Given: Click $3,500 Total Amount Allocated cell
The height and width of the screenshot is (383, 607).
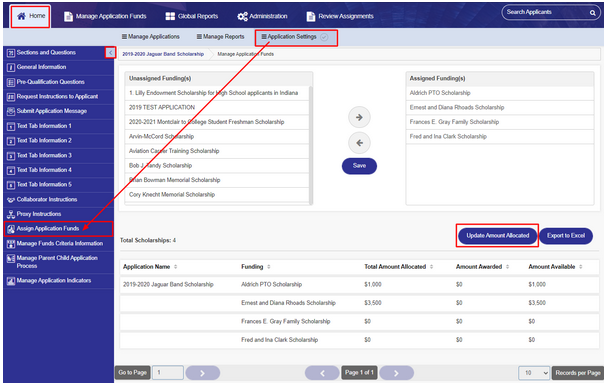Looking at the screenshot, I should click(x=372, y=303).
